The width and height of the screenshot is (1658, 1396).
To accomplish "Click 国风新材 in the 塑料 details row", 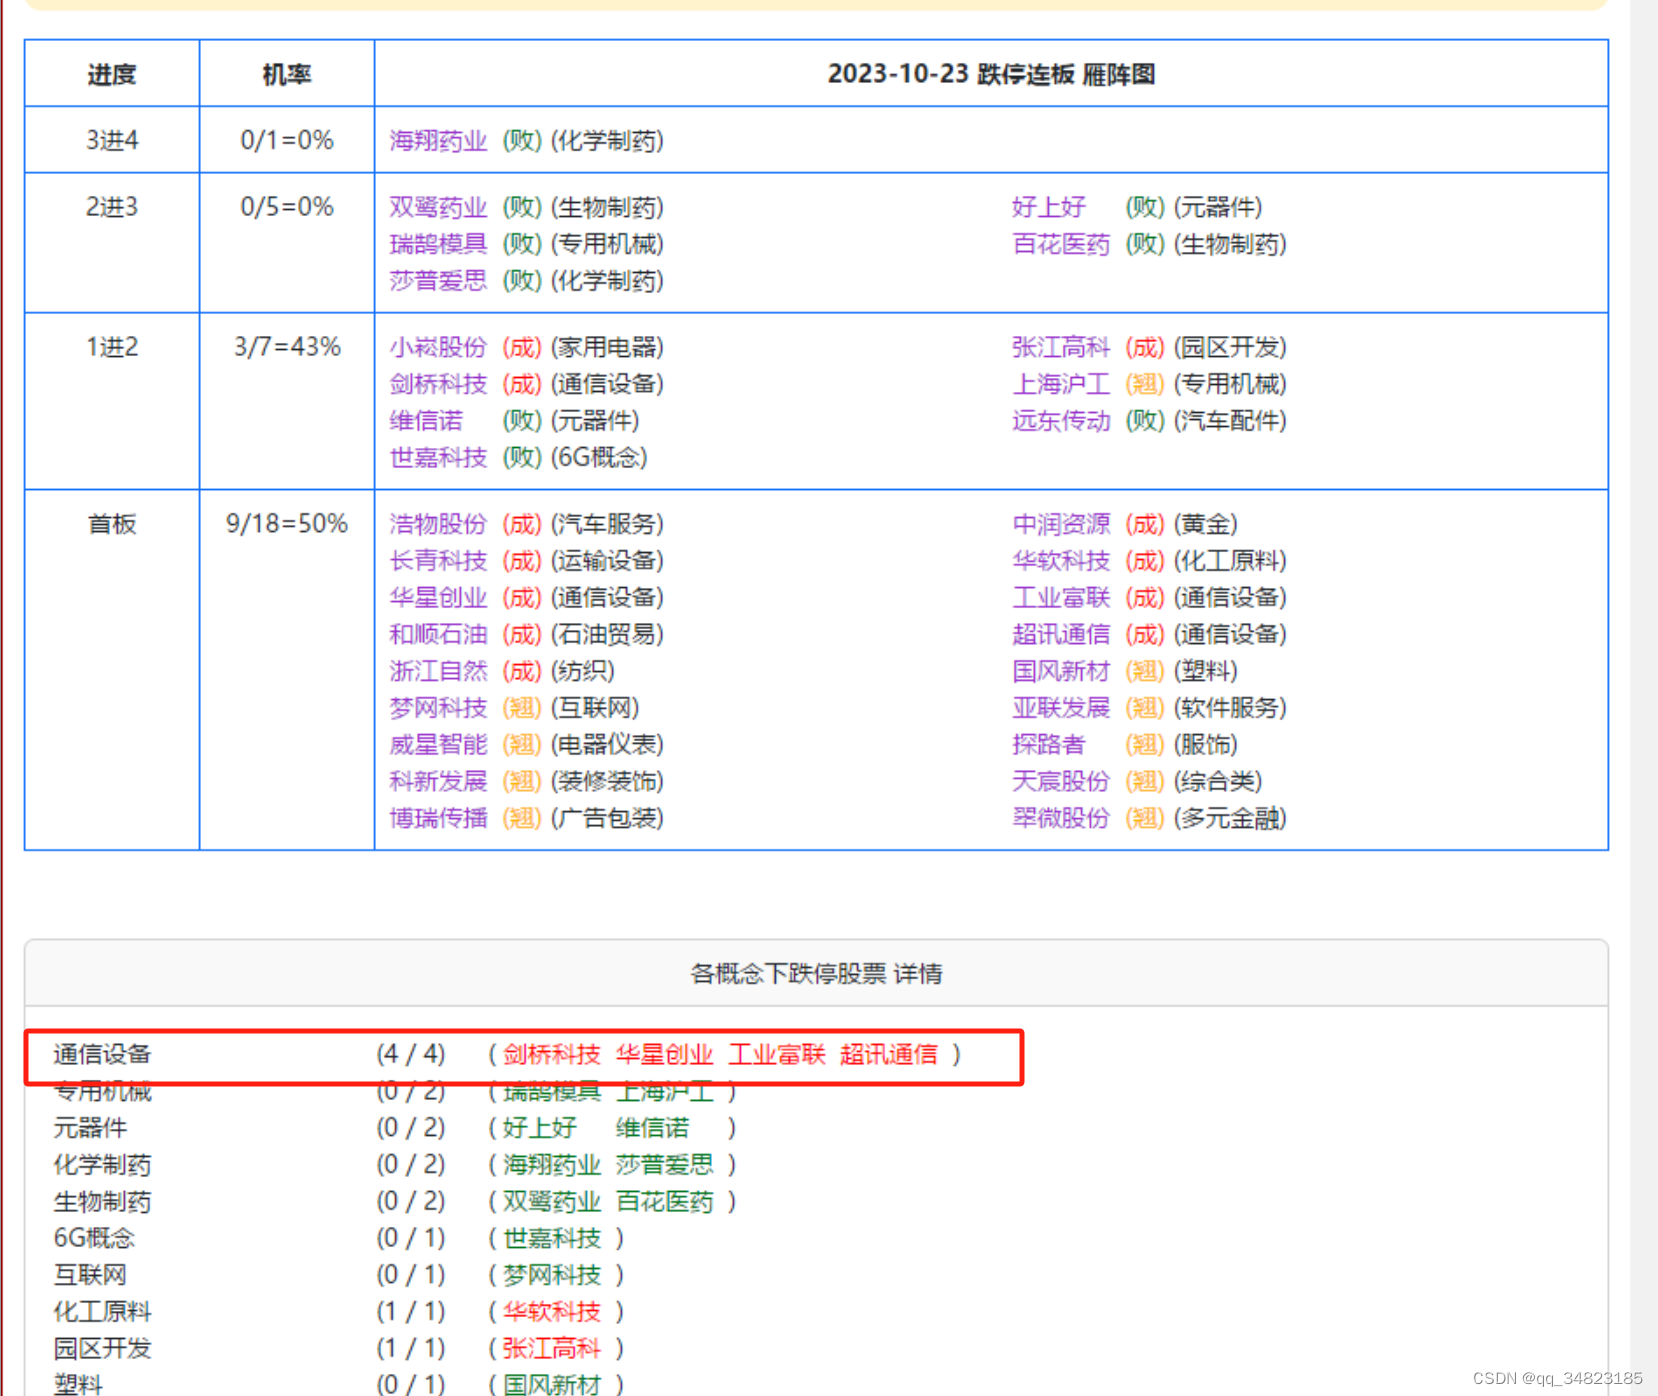I will (552, 1385).
